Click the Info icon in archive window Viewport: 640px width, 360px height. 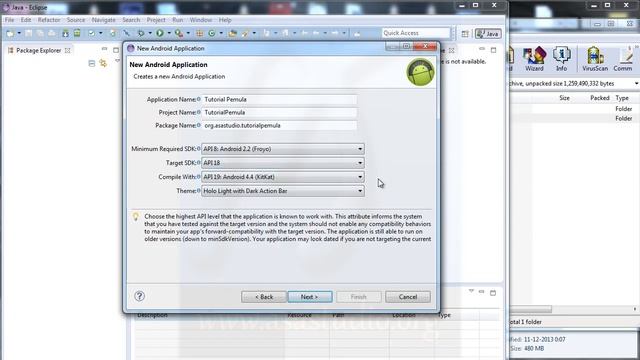(562, 59)
